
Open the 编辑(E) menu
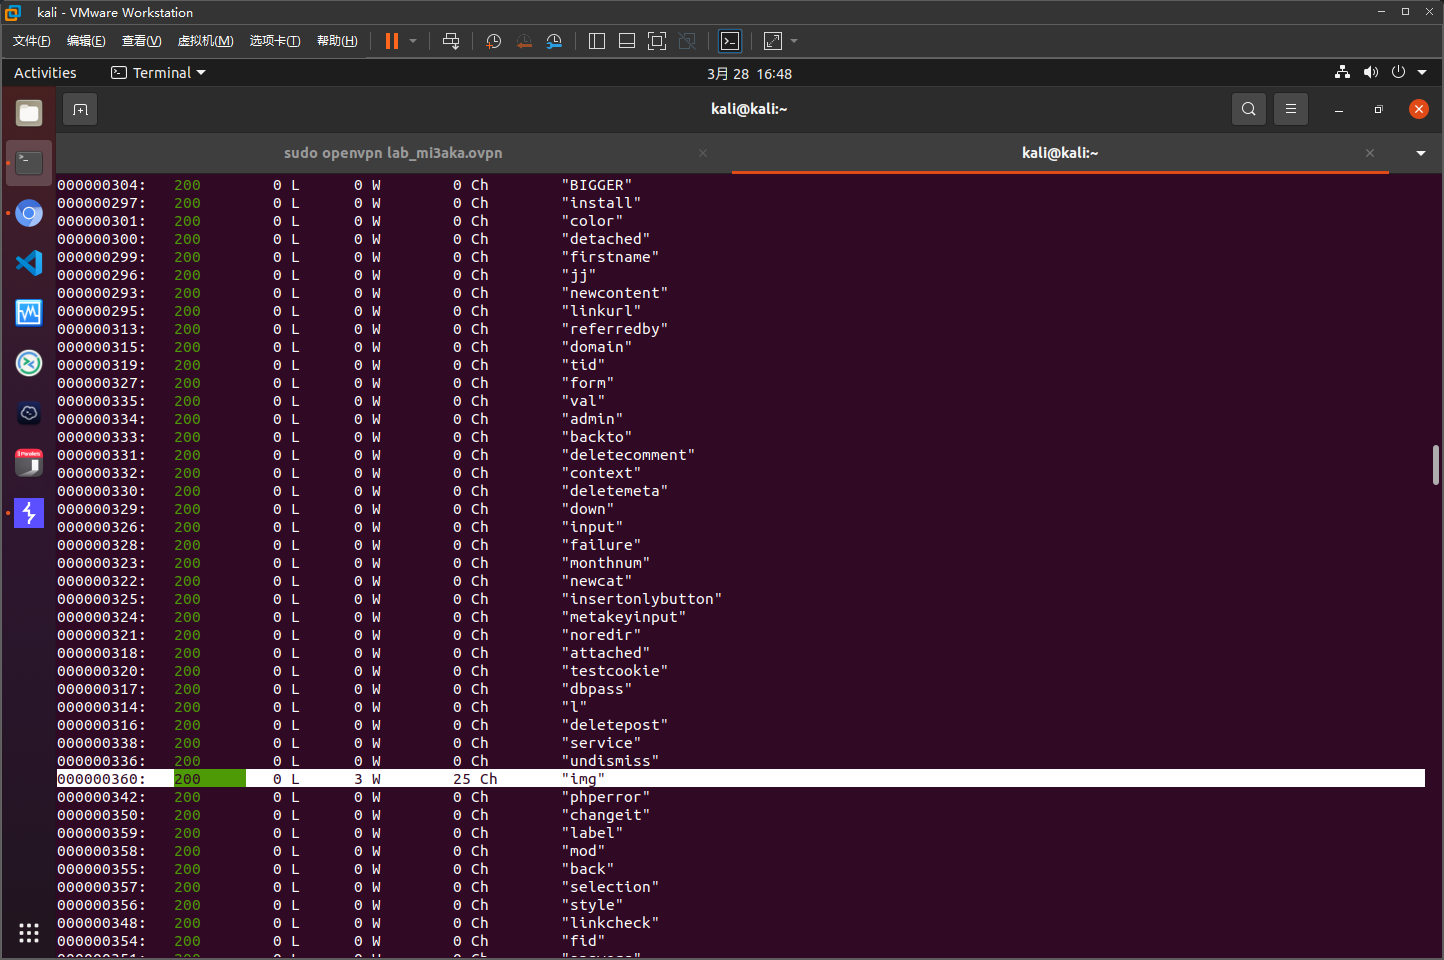click(86, 41)
